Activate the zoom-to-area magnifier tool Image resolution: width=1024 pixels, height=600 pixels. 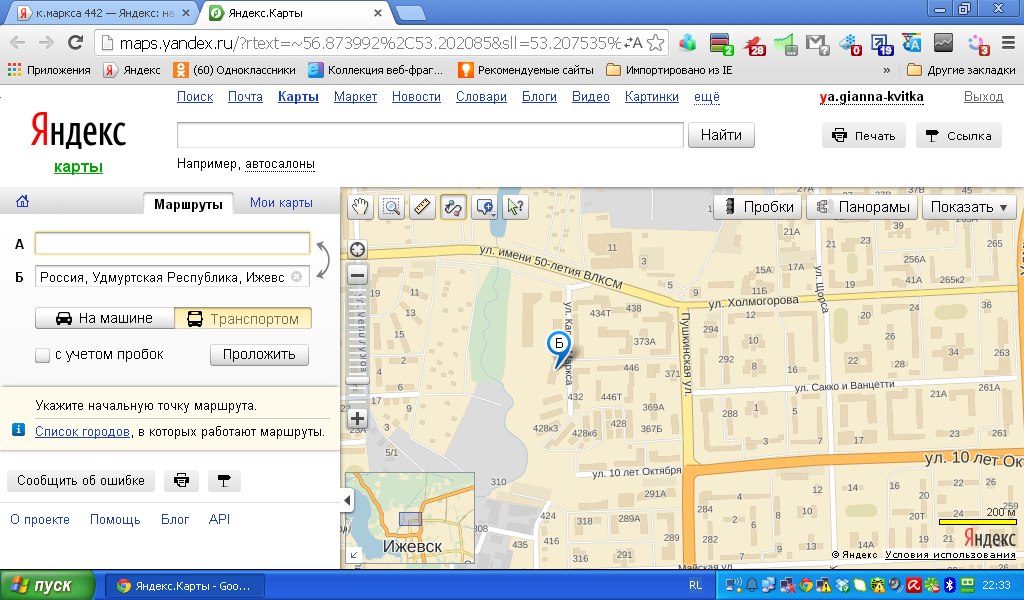[x=391, y=207]
